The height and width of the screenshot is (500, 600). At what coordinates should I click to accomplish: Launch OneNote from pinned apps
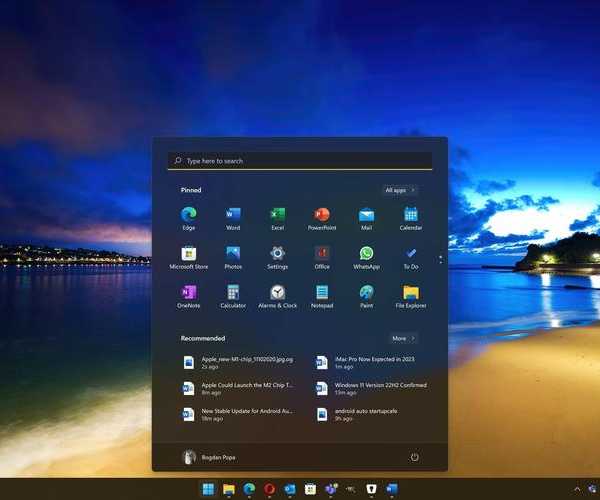coord(189,296)
